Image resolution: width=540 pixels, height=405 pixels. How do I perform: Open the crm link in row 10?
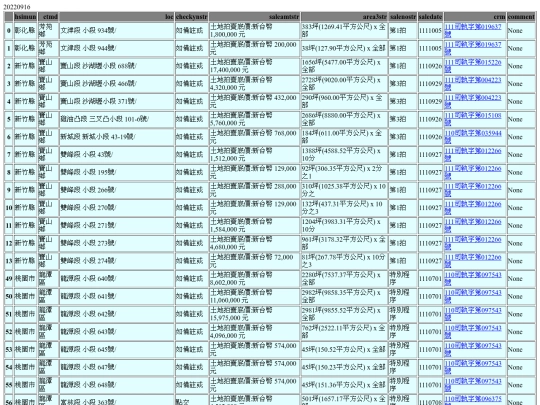pyautogui.click(x=472, y=208)
